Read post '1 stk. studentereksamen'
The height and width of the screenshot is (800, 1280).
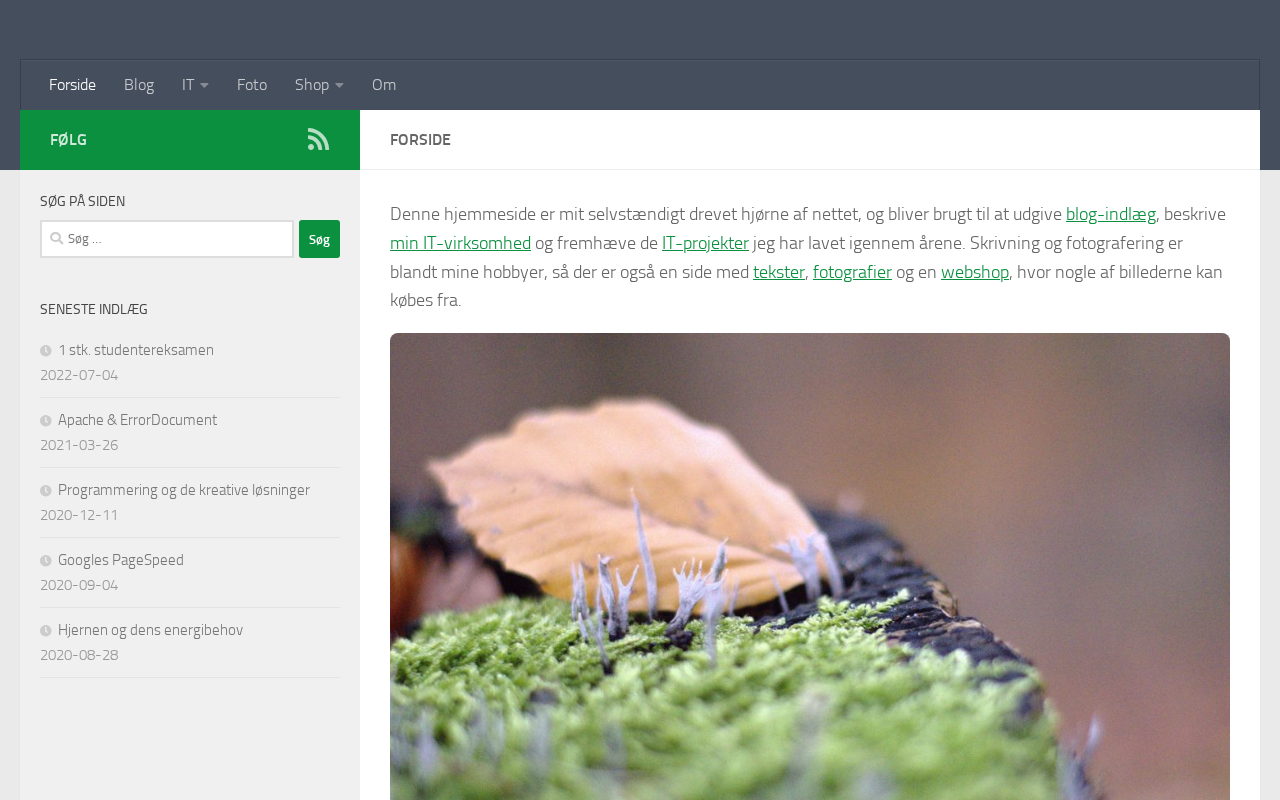(x=136, y=350)
